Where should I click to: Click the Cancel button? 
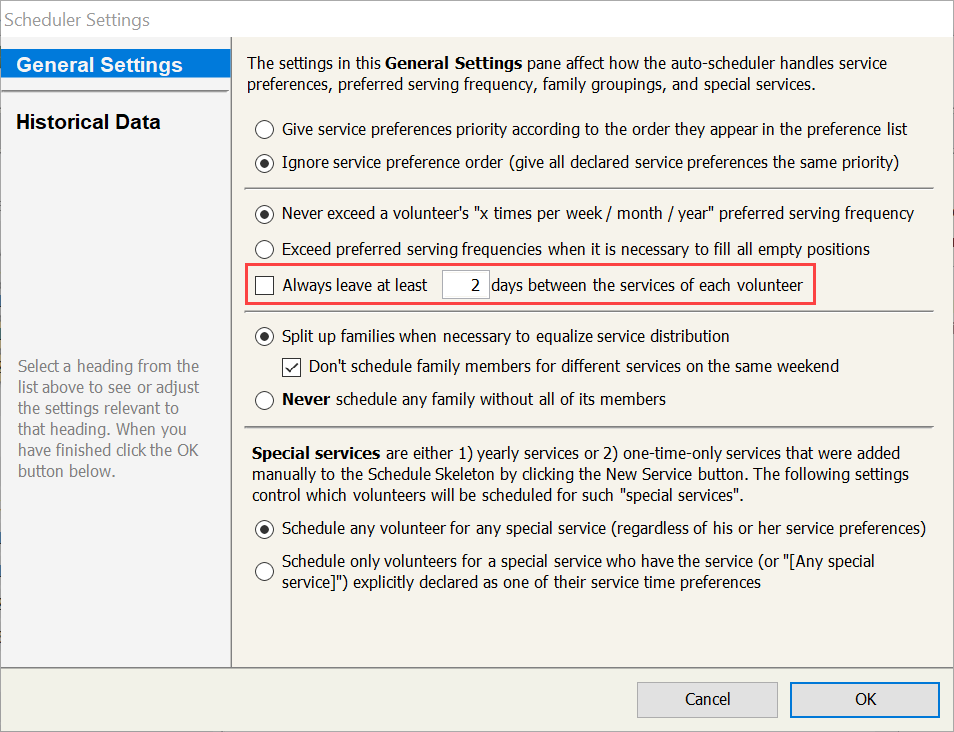click(x=707, y=699)
